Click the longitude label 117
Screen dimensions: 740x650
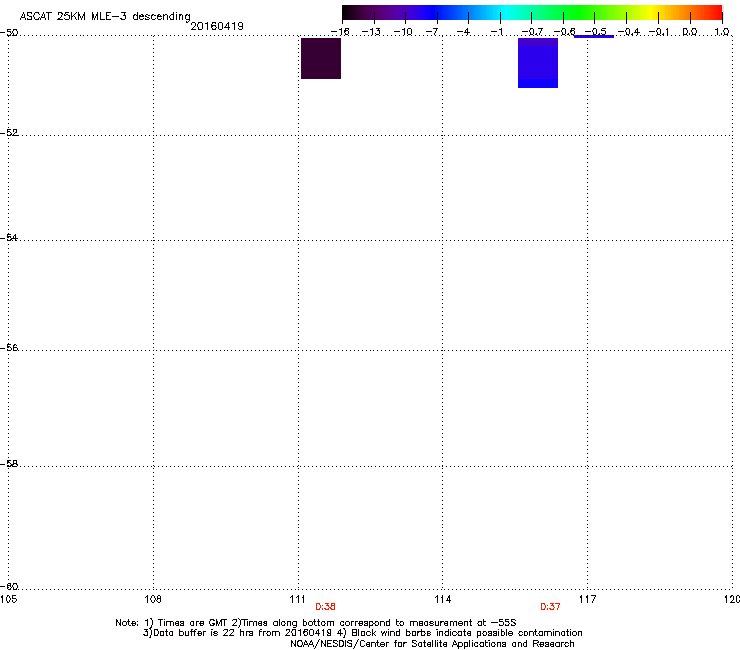click(587, 599)
